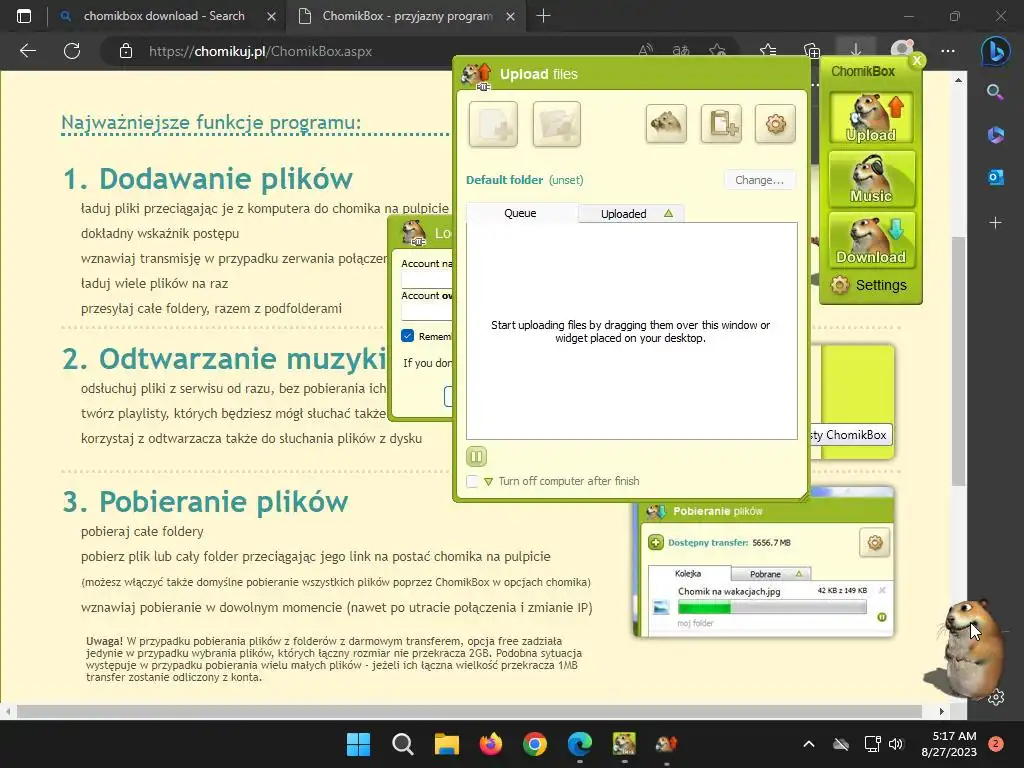Click the 3. Pobieranie plików heading
Viewport: 1024px width, 768px height.
coord(205,502)
